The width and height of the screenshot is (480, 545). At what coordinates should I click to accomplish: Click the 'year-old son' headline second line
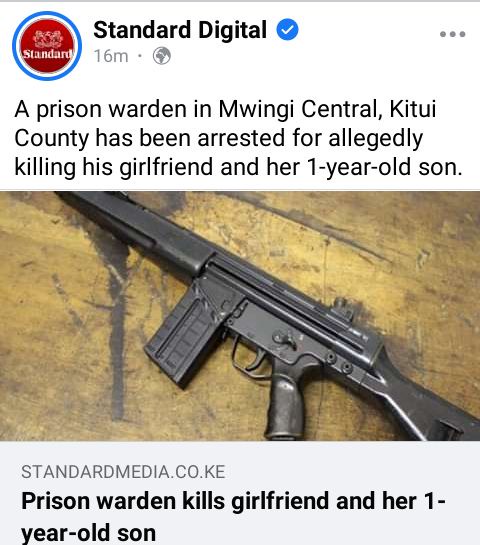pos(88,533)
